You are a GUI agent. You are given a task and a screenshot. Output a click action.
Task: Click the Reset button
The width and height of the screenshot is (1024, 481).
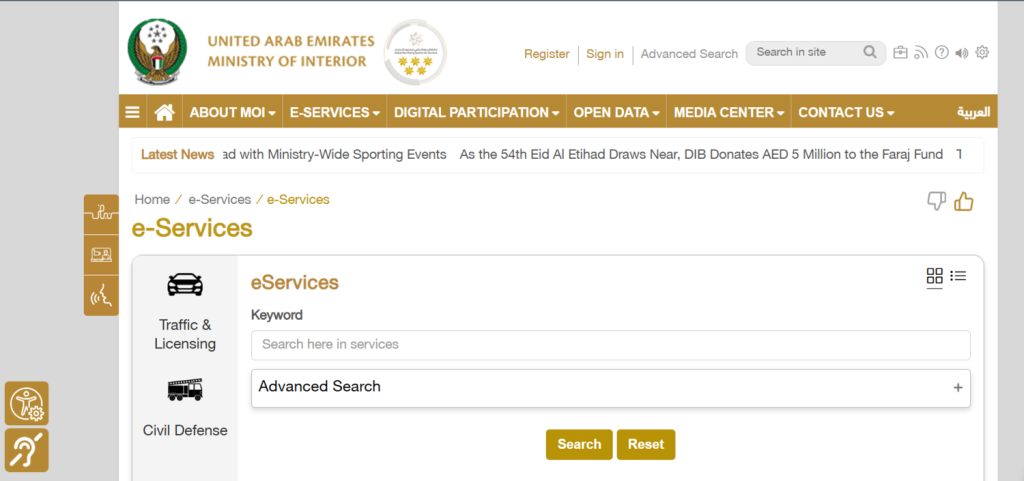pos(646,444)
